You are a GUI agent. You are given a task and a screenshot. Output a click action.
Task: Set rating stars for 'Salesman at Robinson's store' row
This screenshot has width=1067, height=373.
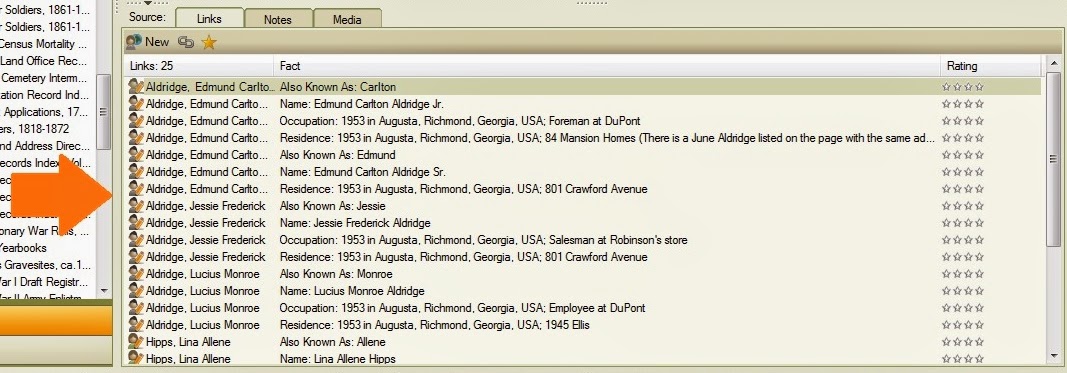[963, 240]
